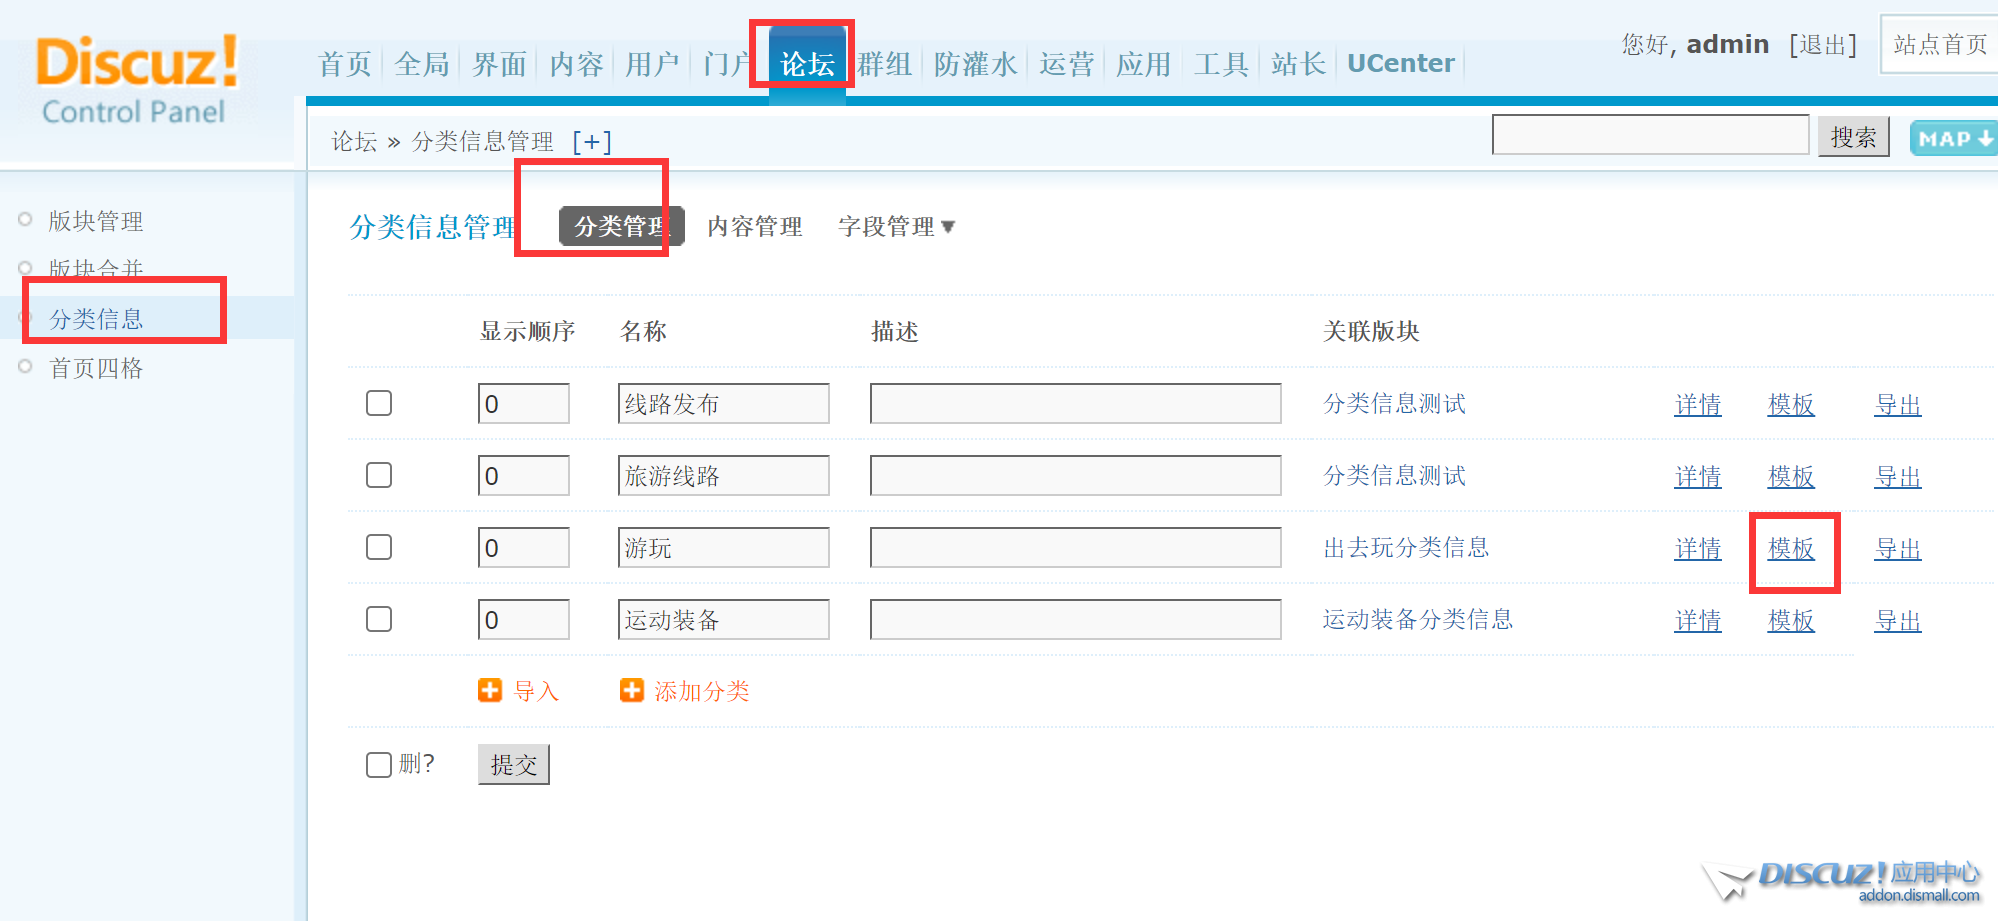Tick the checkbox in the 游玩 row
1998x921 pixels.
379,547
